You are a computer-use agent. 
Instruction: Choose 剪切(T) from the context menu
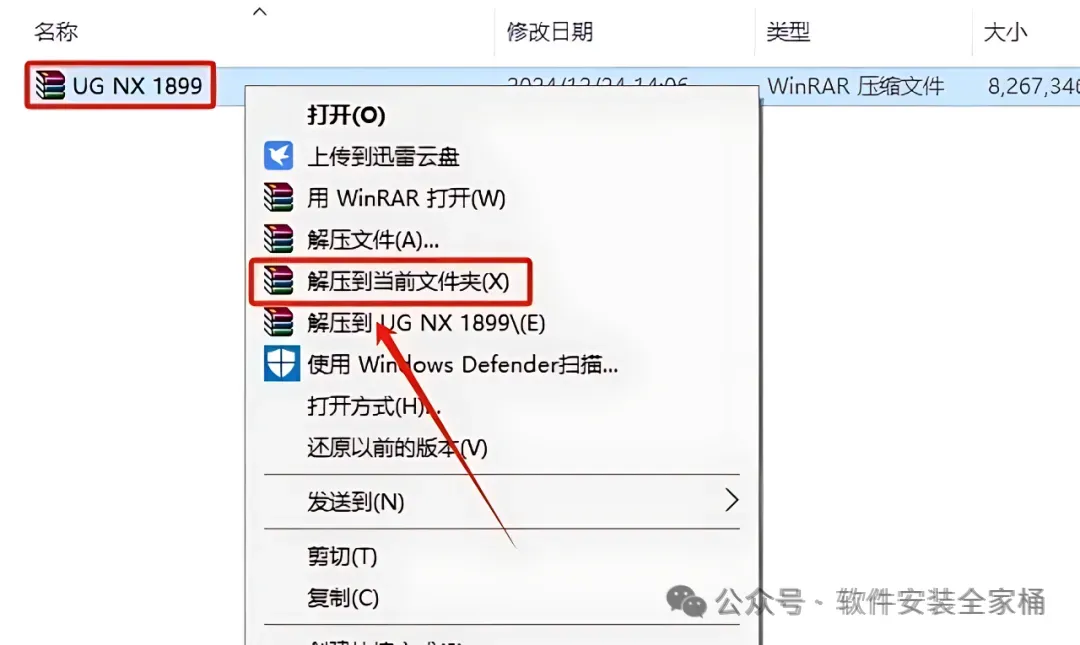[x=342, y=556]
